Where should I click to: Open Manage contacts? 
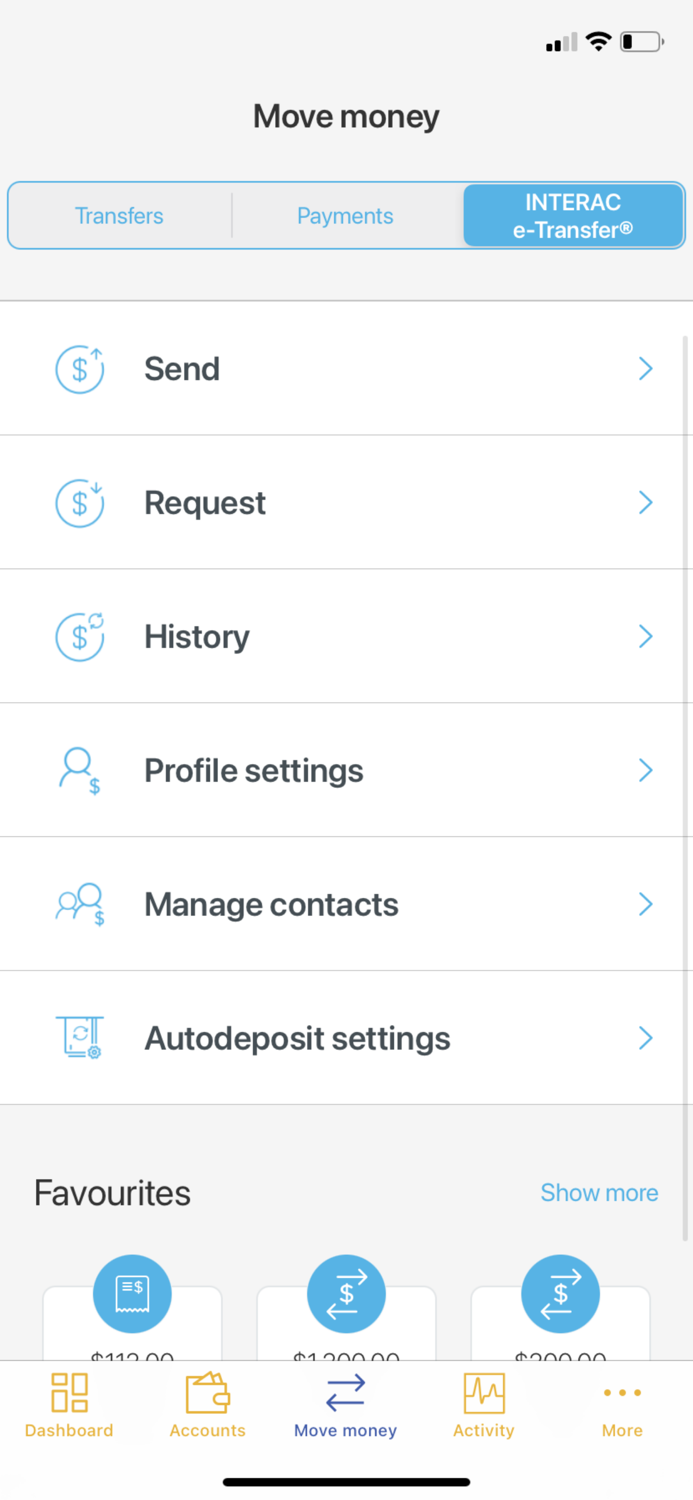271,904
